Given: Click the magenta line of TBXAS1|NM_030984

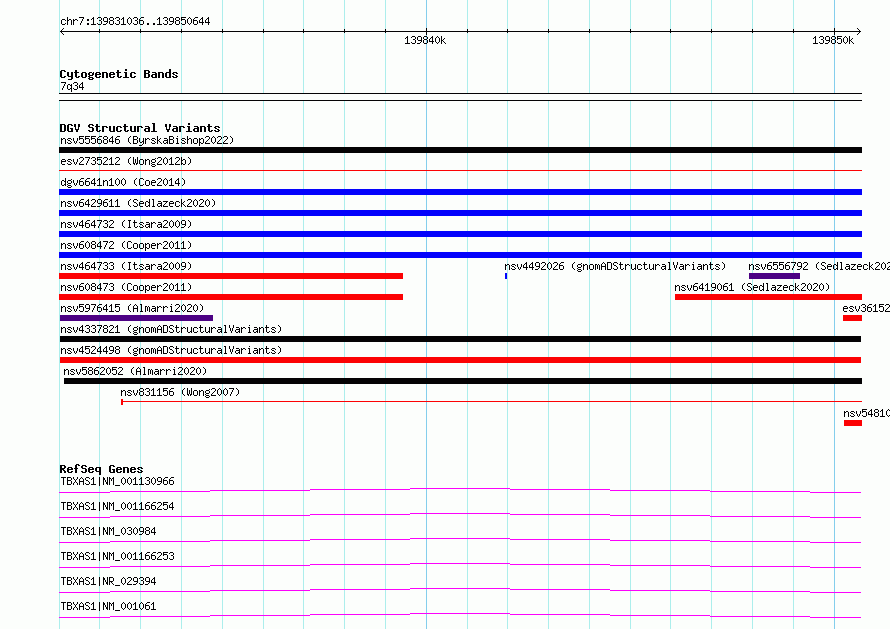Looking at the screenshot, I should coord(460,540).
